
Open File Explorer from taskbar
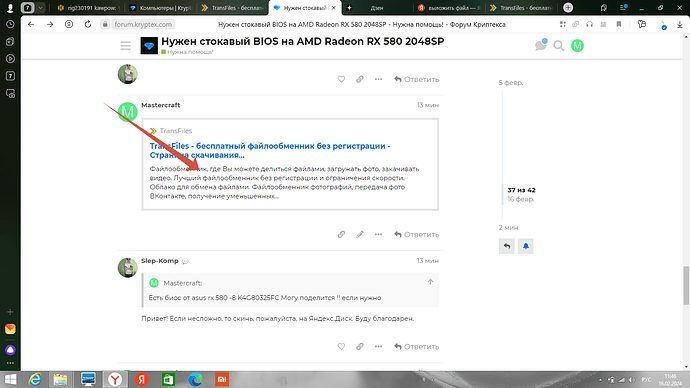(60, 379)
